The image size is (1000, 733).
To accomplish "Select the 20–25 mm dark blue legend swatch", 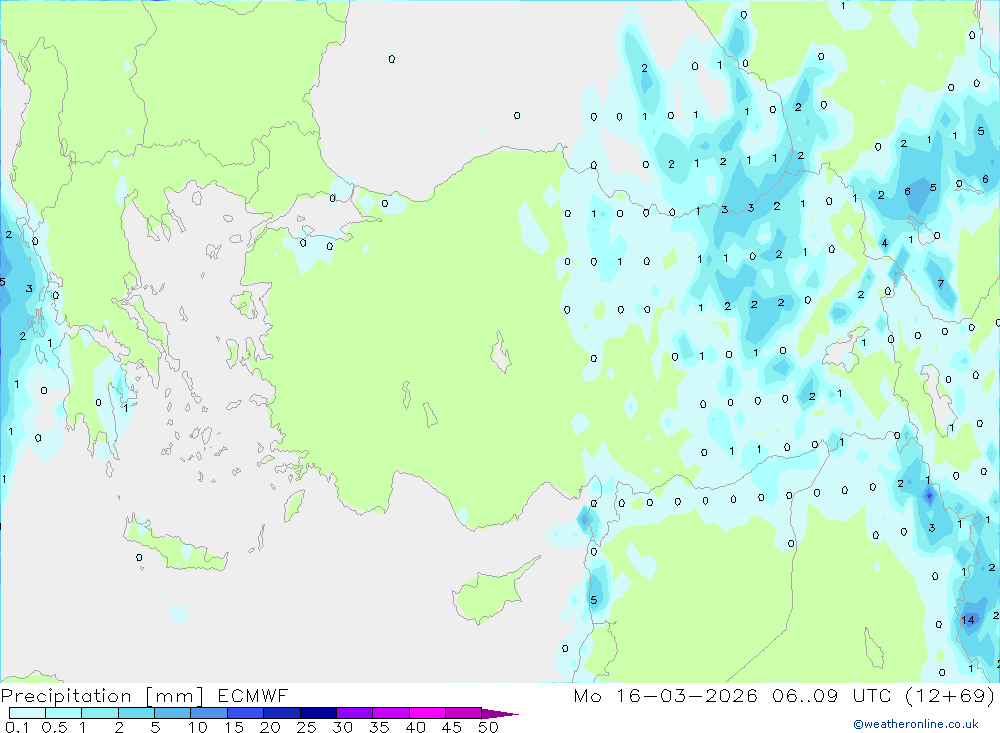I will pos(282,713).
